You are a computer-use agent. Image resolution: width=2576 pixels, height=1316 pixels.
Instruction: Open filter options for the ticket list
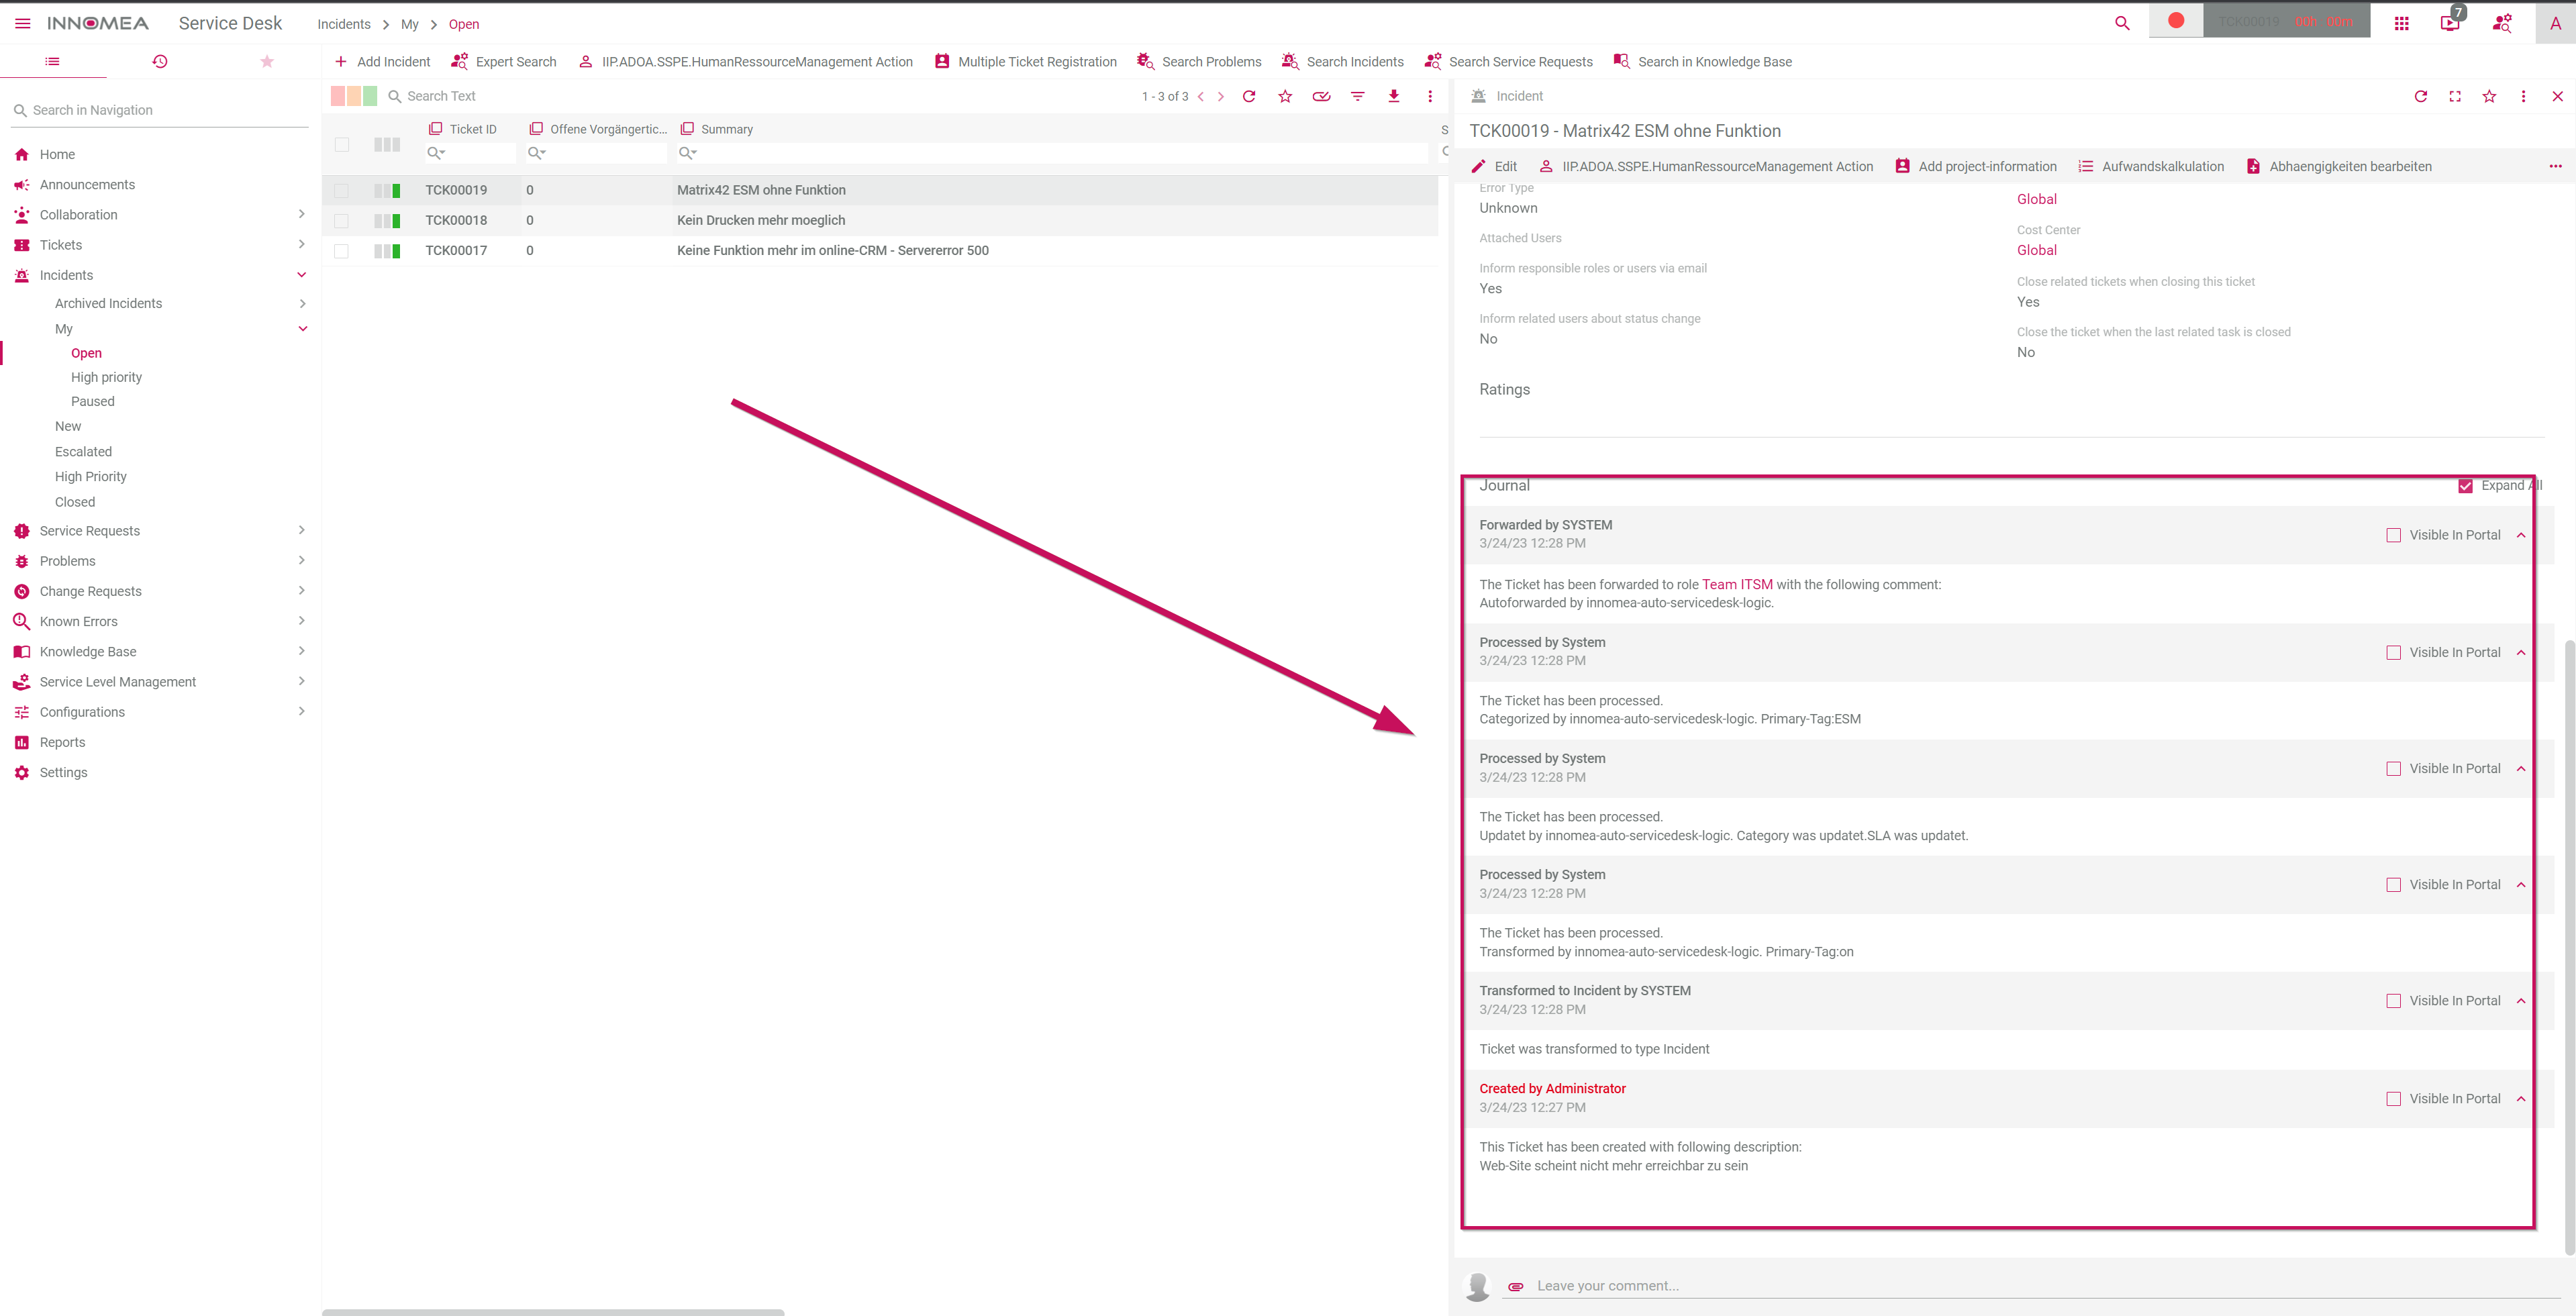1357,96
